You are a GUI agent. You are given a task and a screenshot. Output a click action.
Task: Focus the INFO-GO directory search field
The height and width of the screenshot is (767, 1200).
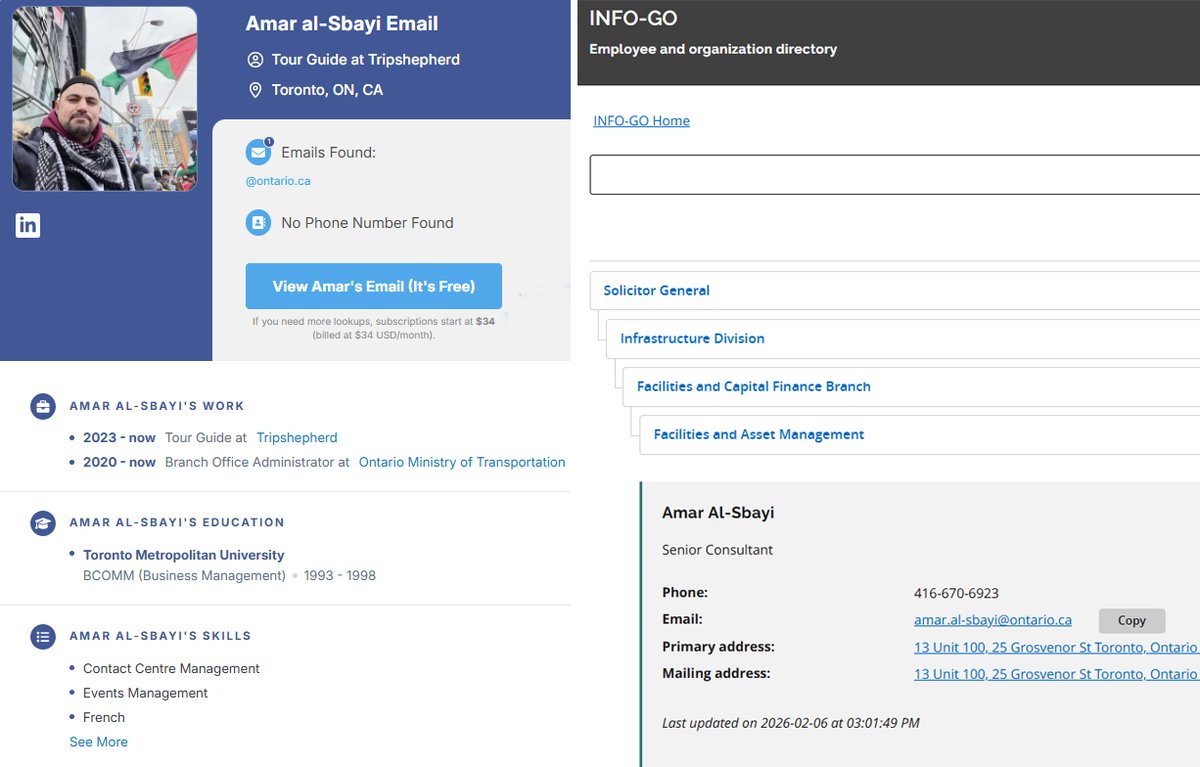[895, 174]
